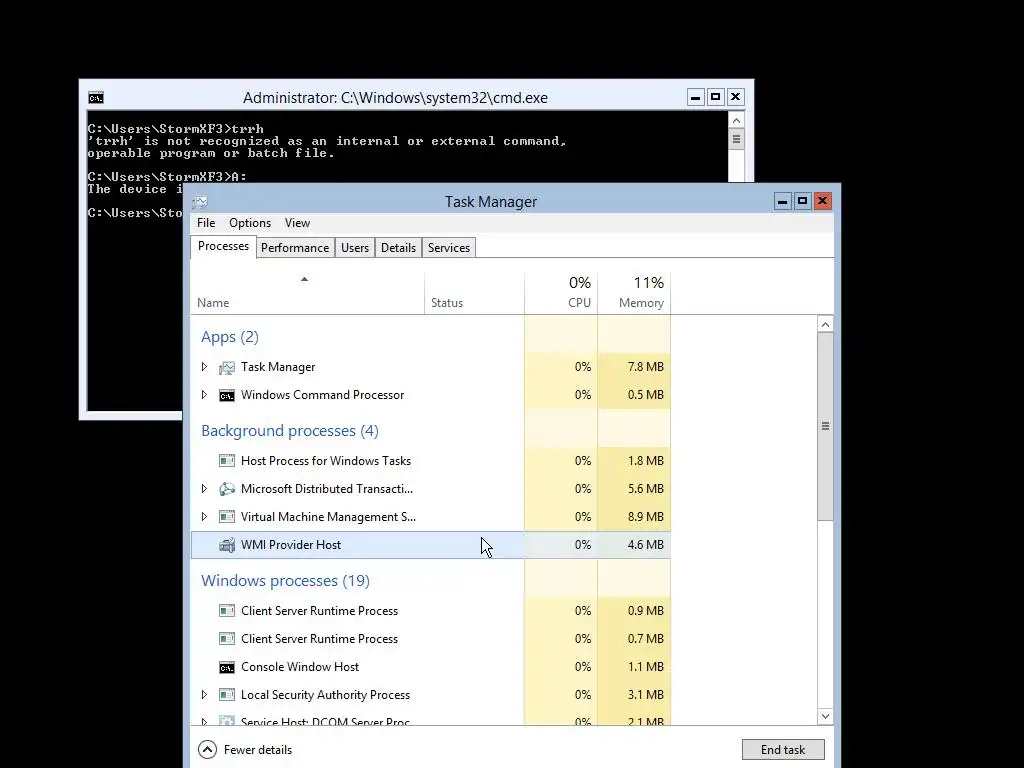Click the Microsoft Distributed Transaction icon
1024x768 pixels.
[227, 489]
